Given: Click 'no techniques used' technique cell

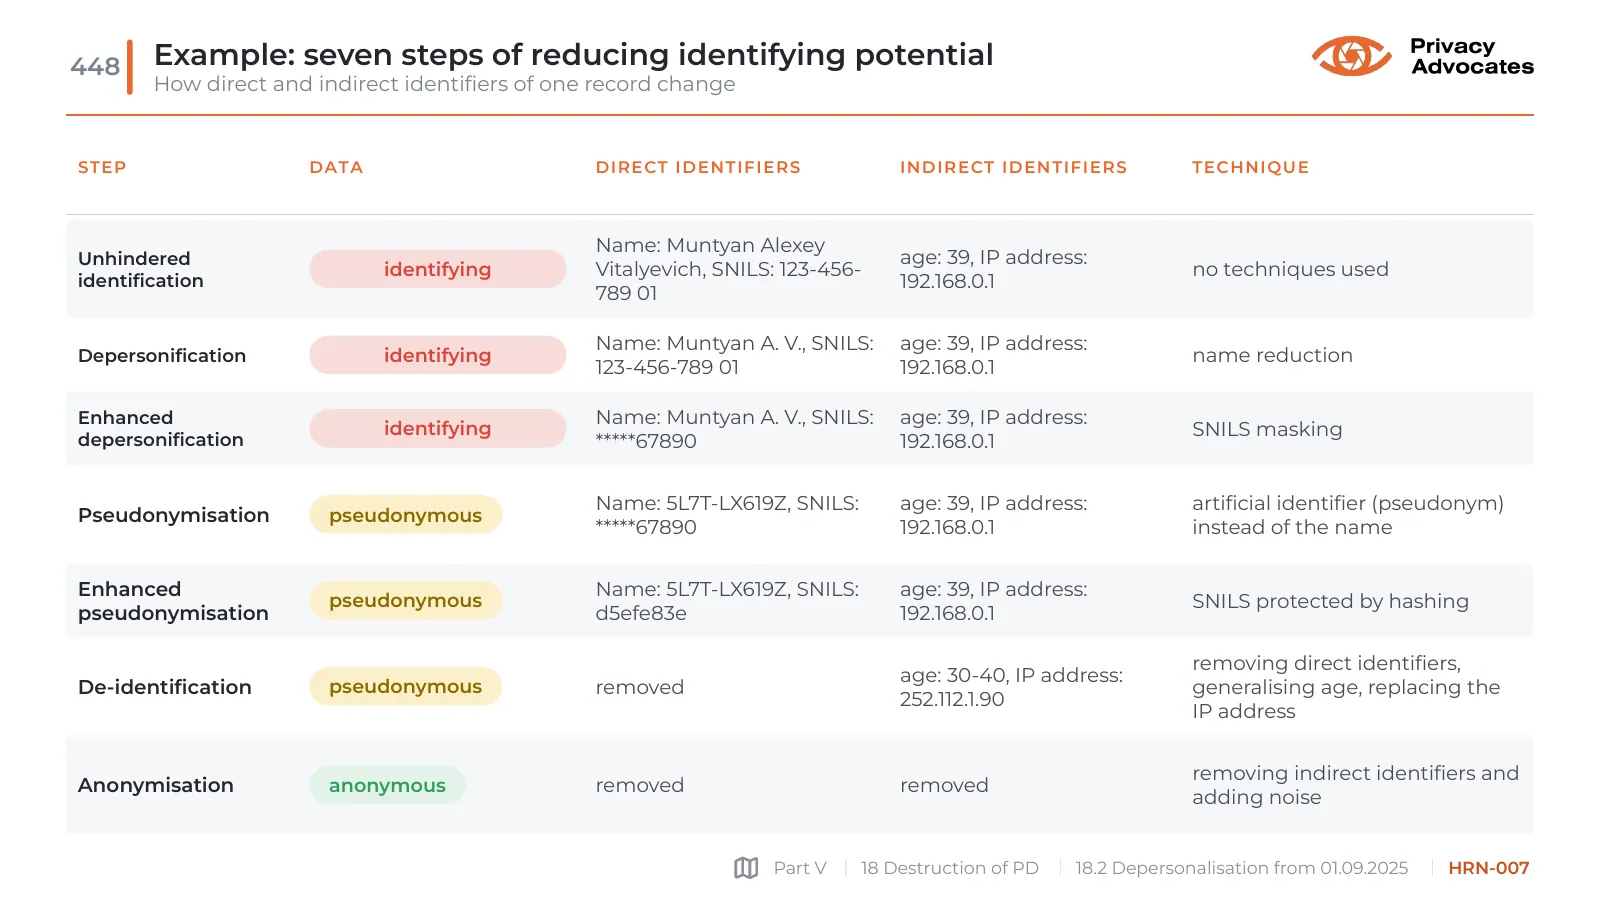Looking at the screenshot, I should pyautogui.click(x=1290, y=269).
